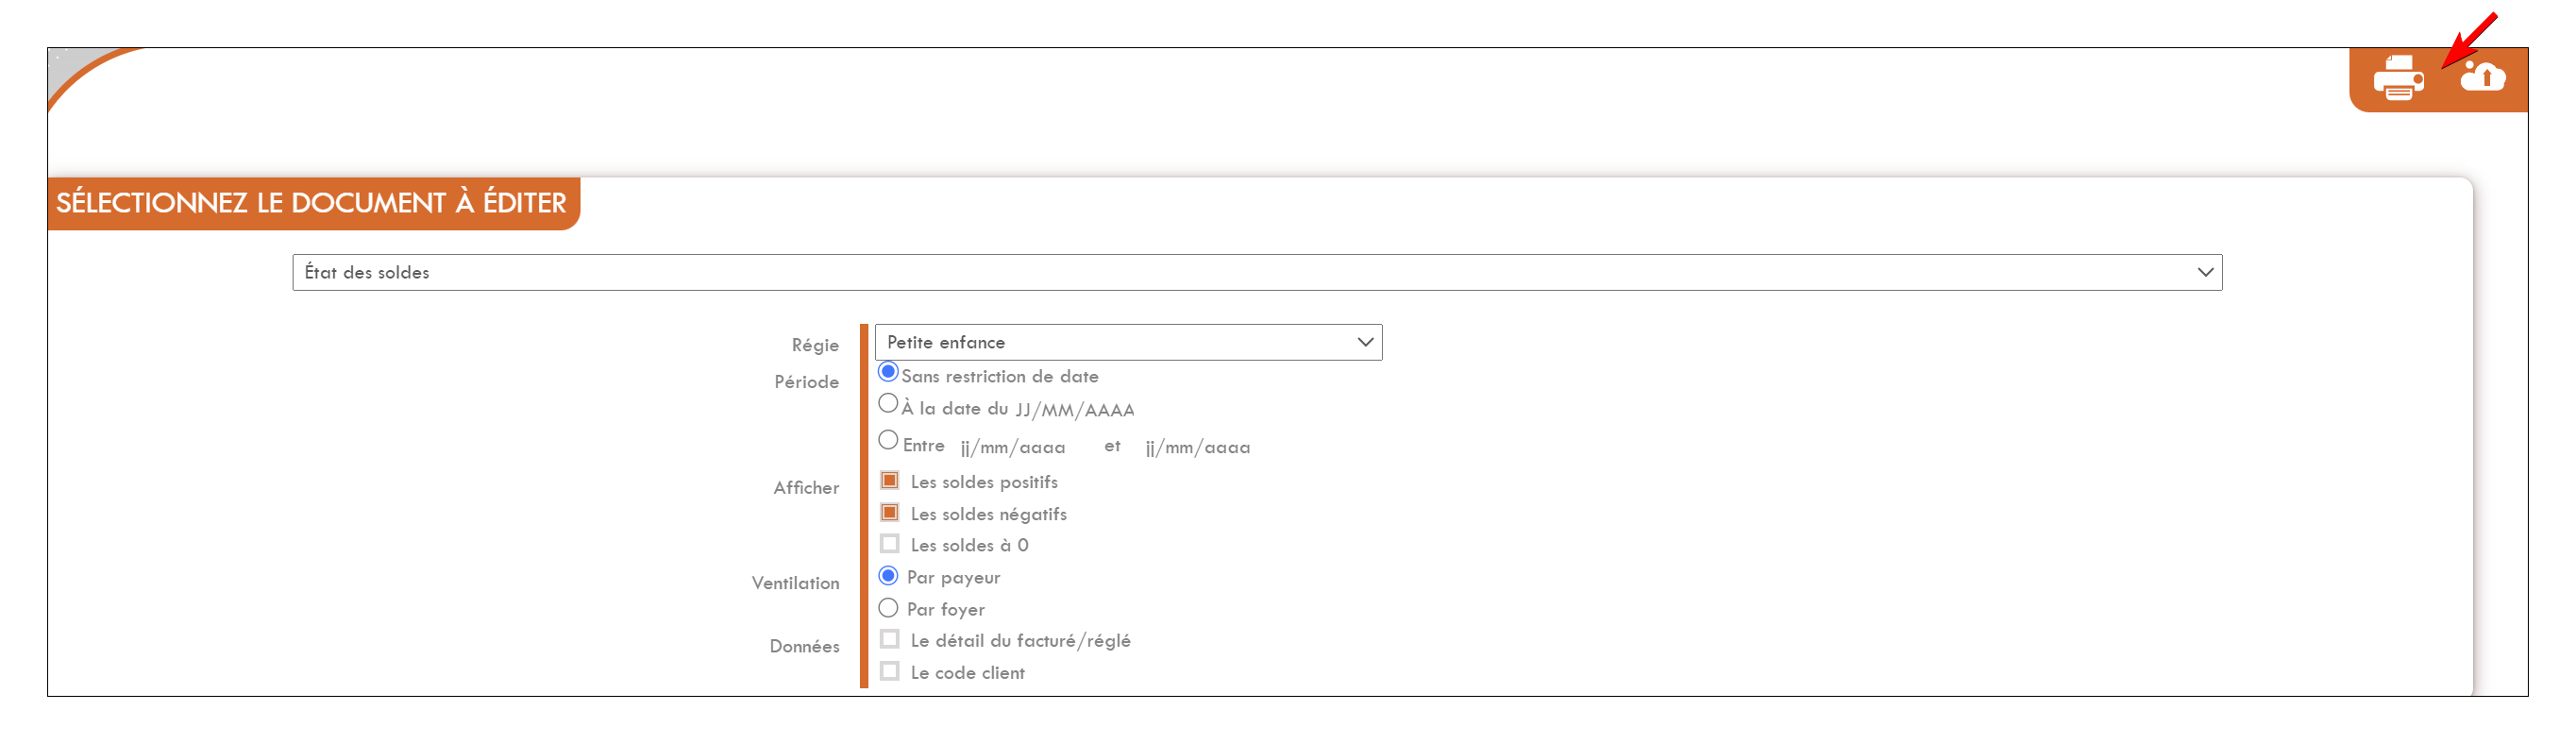Click the first jj/mm/aaaa field after Entre

point(1013,447)
